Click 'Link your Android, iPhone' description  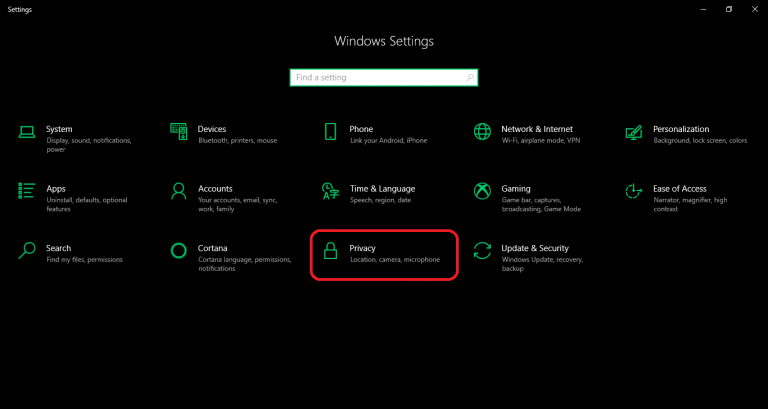(388, 141)
